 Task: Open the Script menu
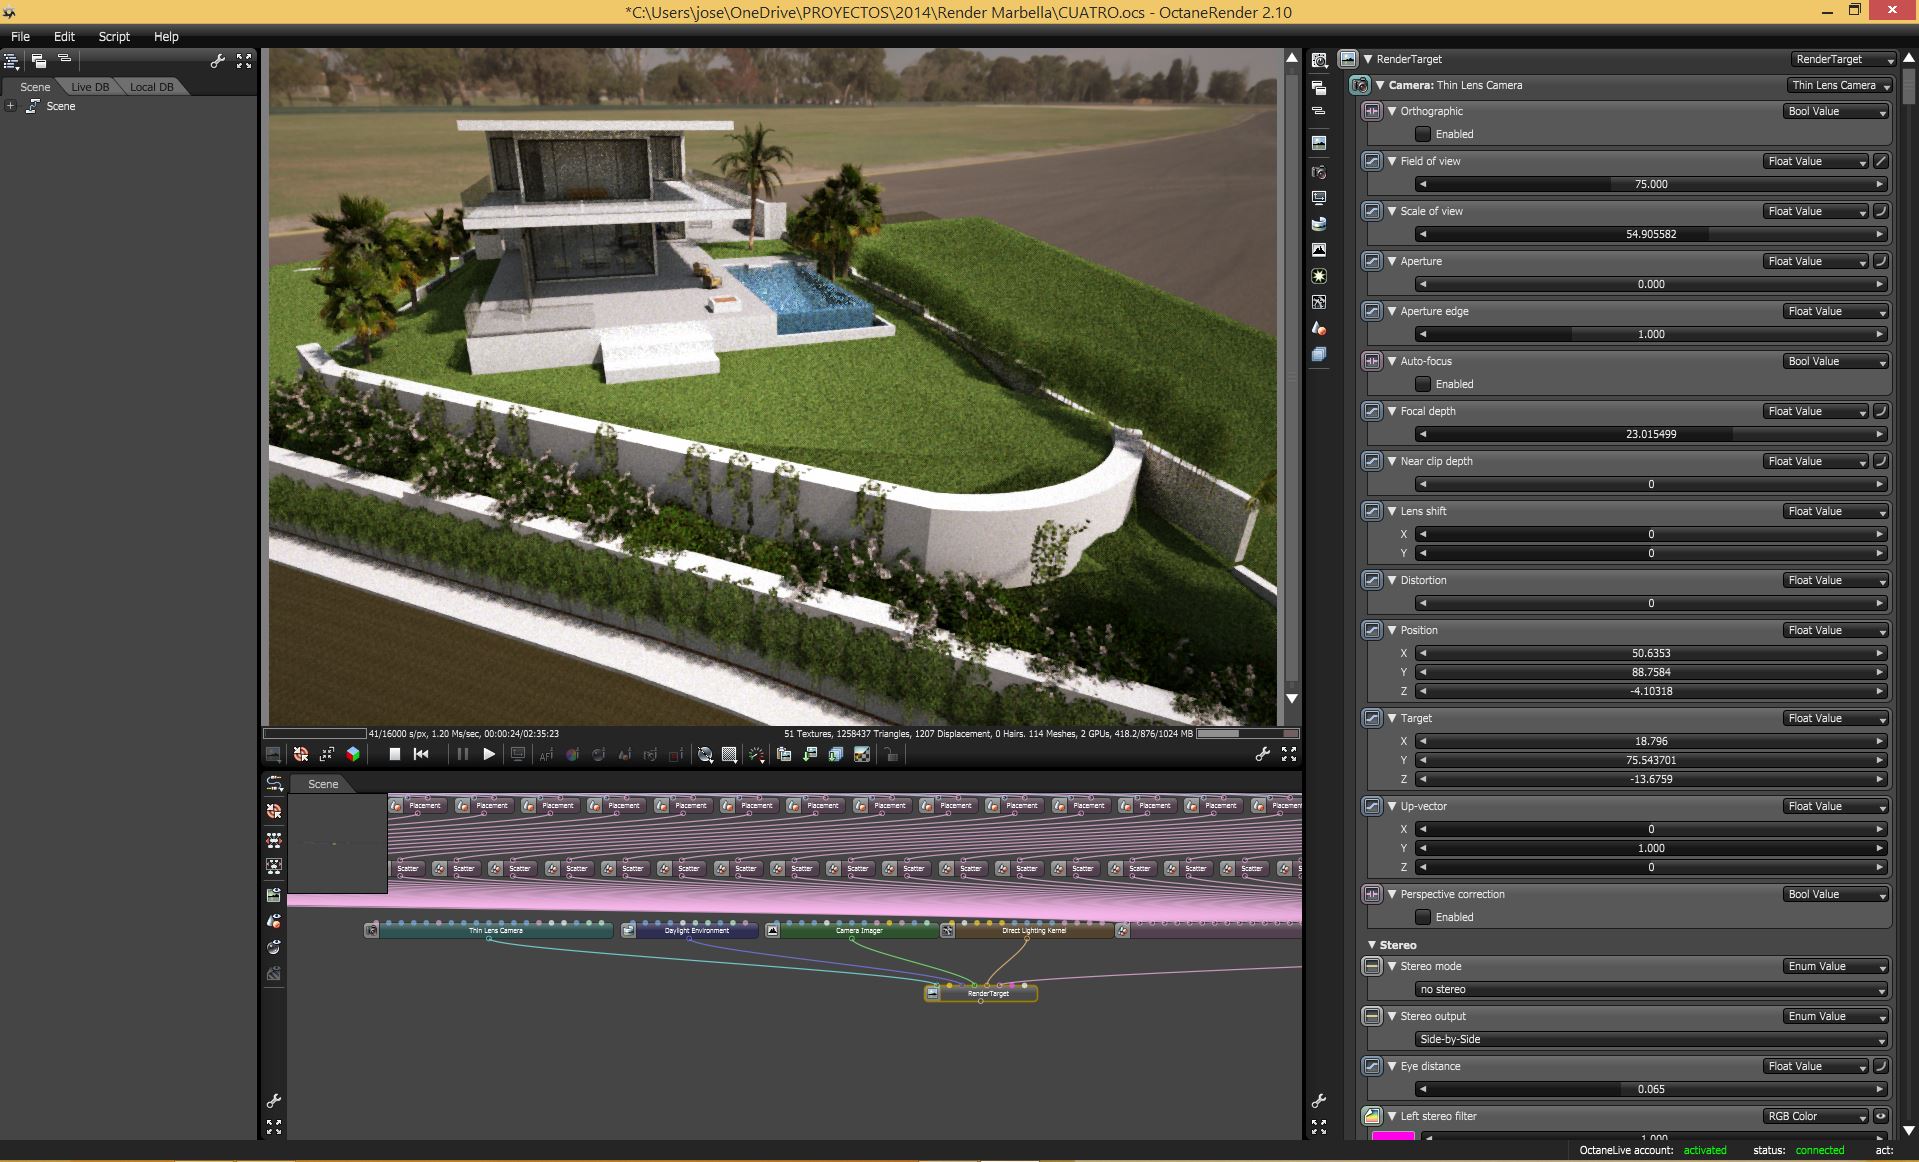114,36
